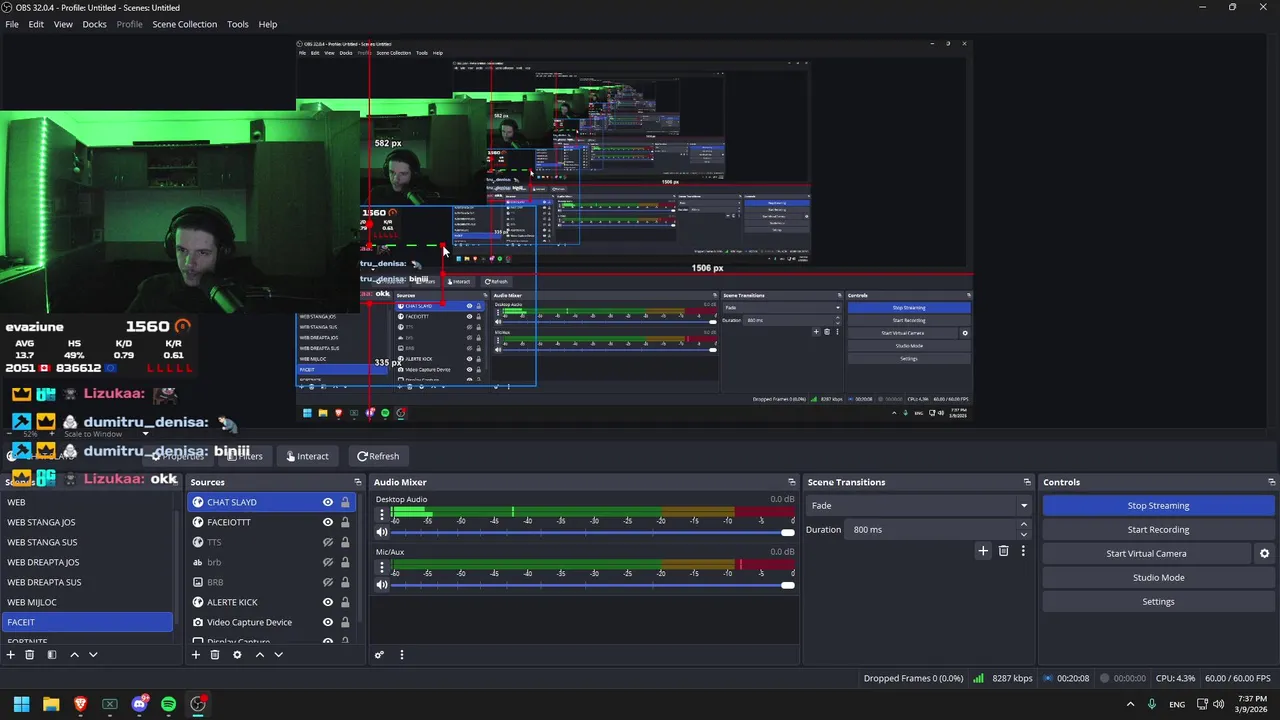The height and width of the screenshot is (720, 1280).
Task: Open source properties gear in the Sources toolbar
Action: click(x=237, y=655)
